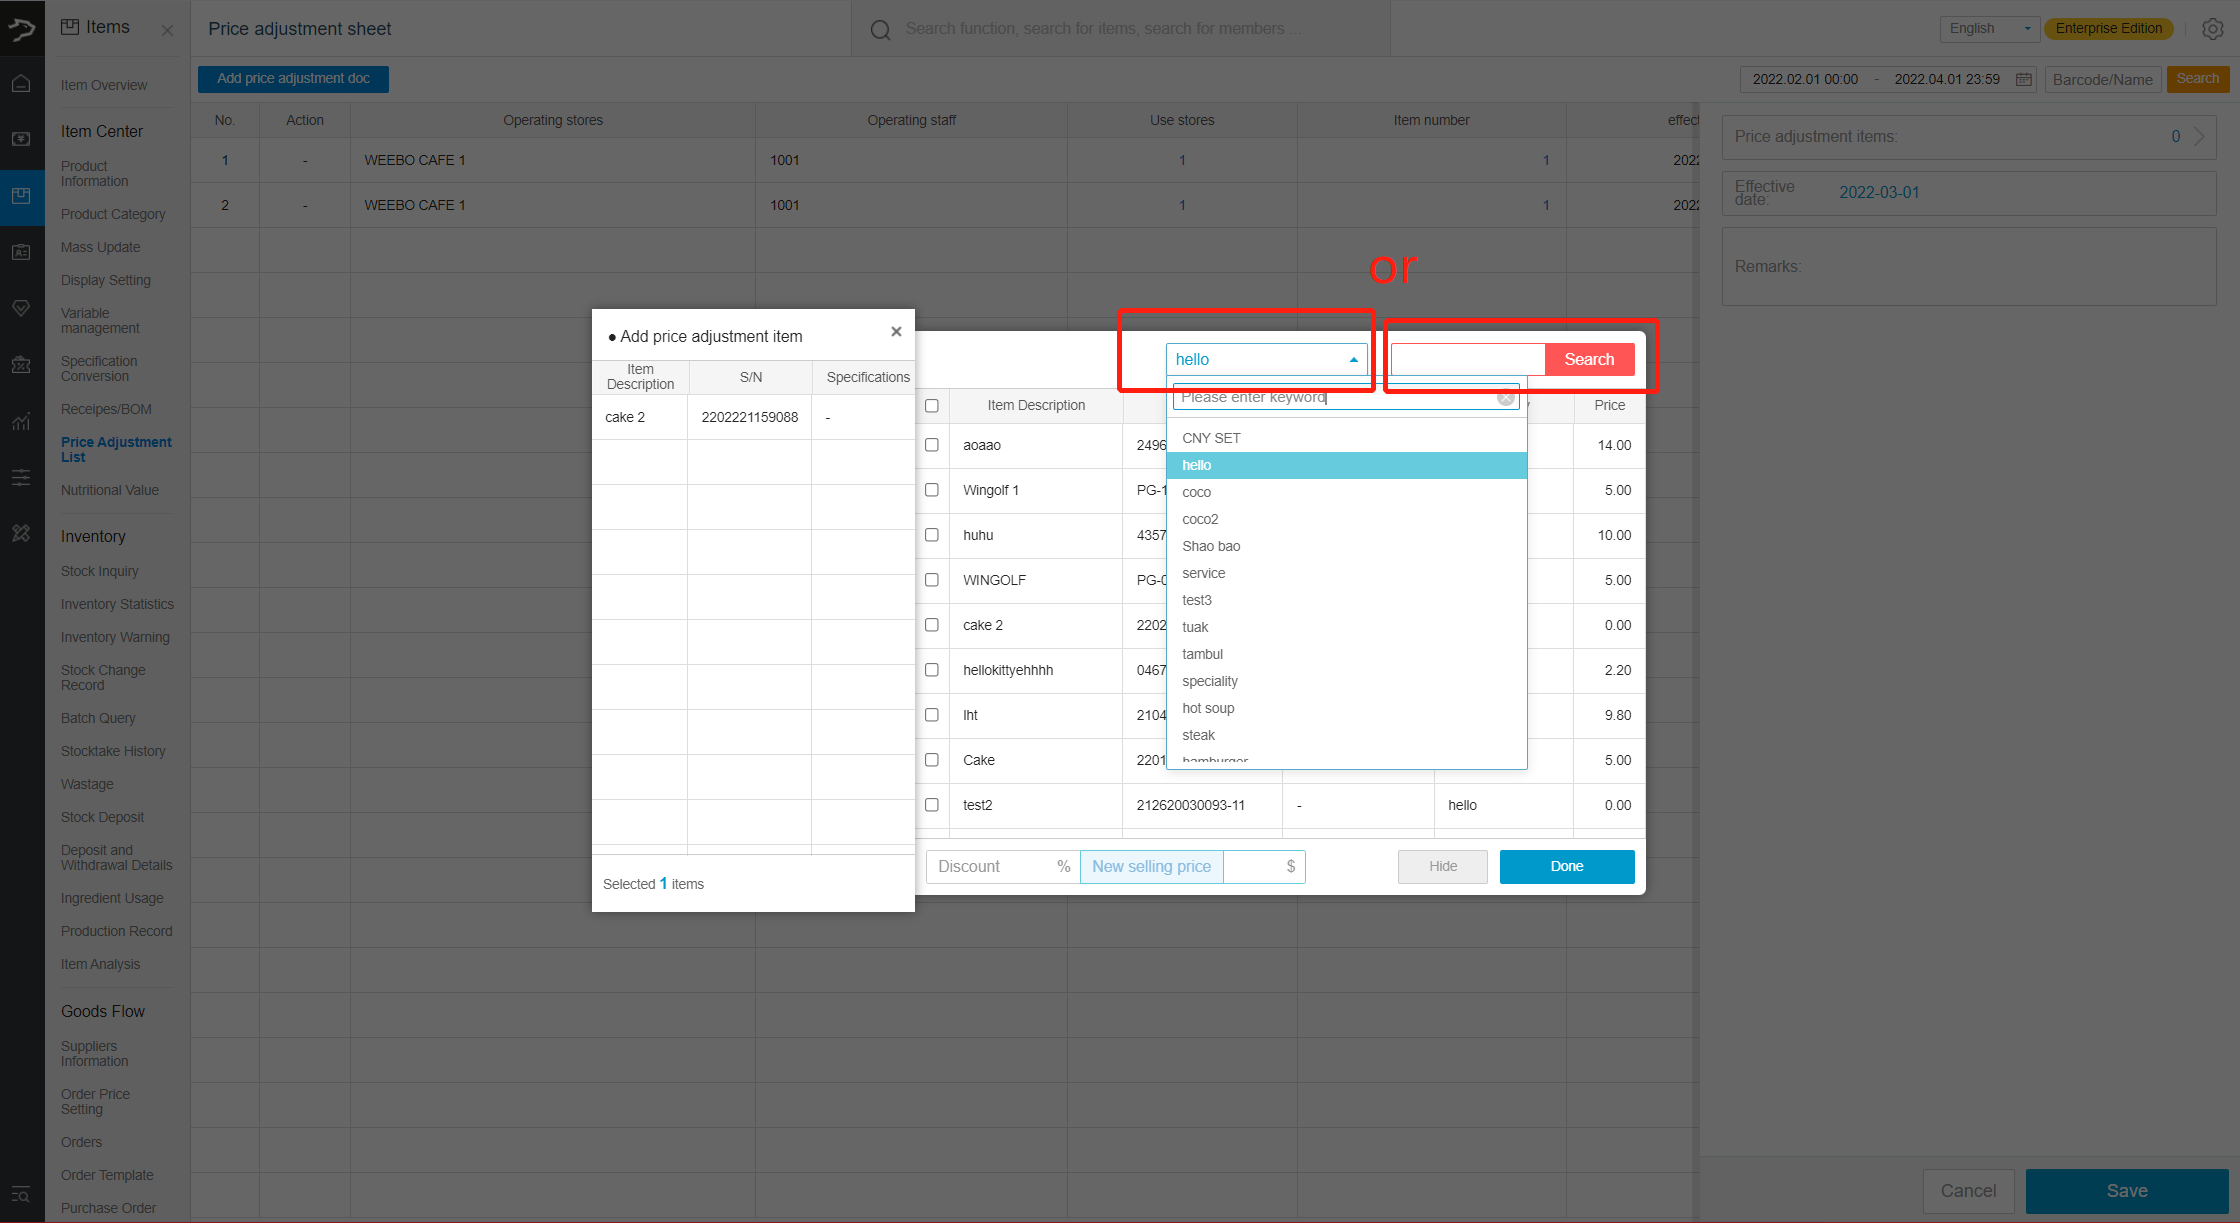The height and width of the screenshot is (1223, 2240).
Task: Toggle the select-all checkbox in the item table header
Action: pos(932,405)
